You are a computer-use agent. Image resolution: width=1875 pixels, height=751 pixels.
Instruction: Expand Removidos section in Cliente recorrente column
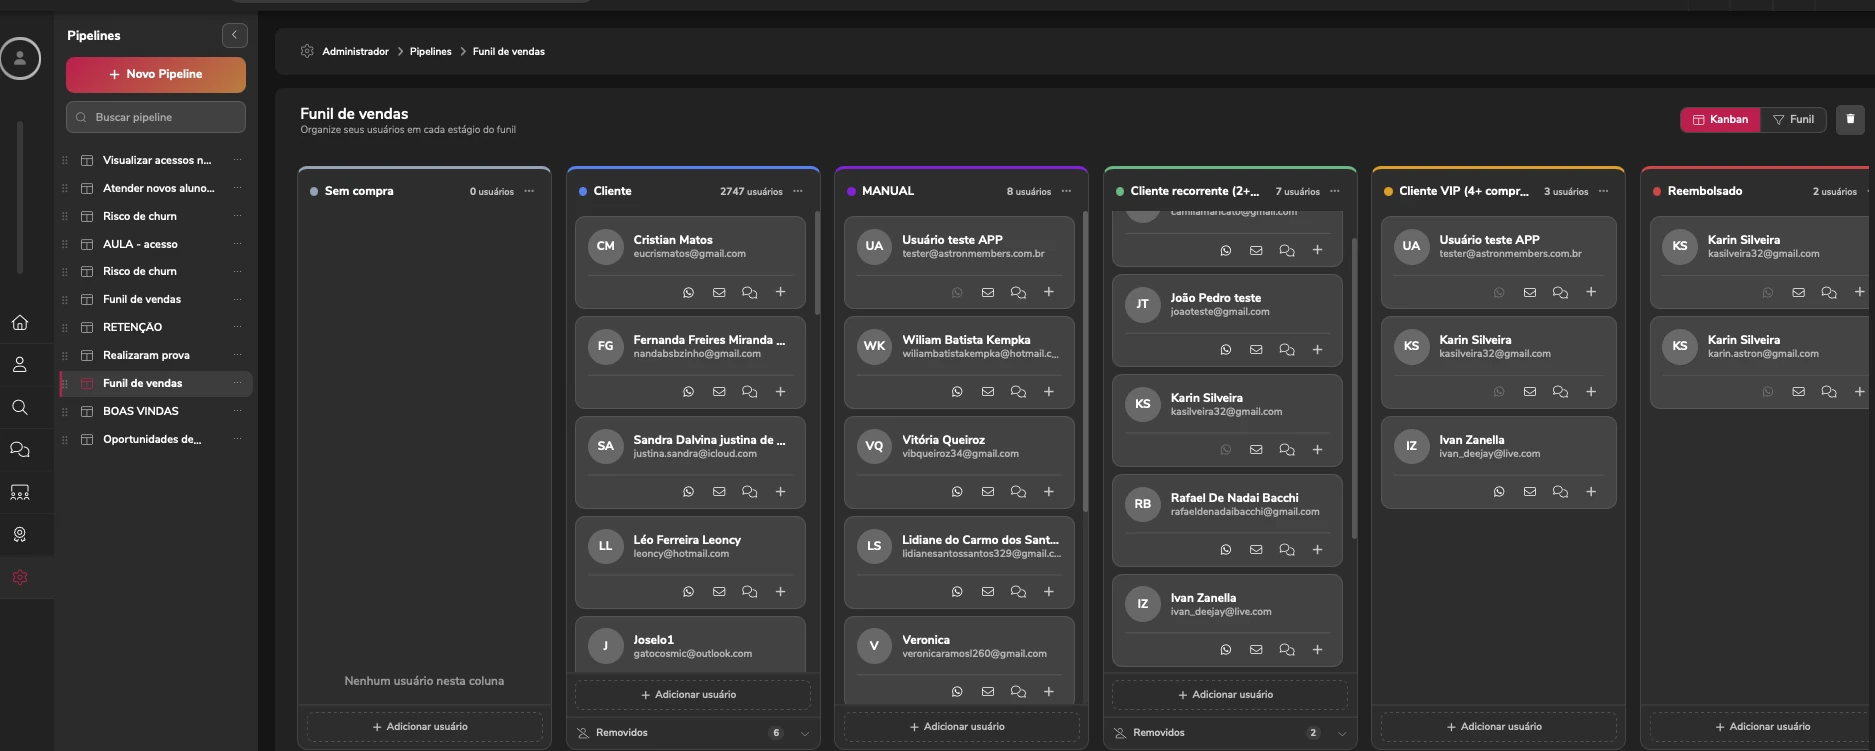(x=1230, y=733)
